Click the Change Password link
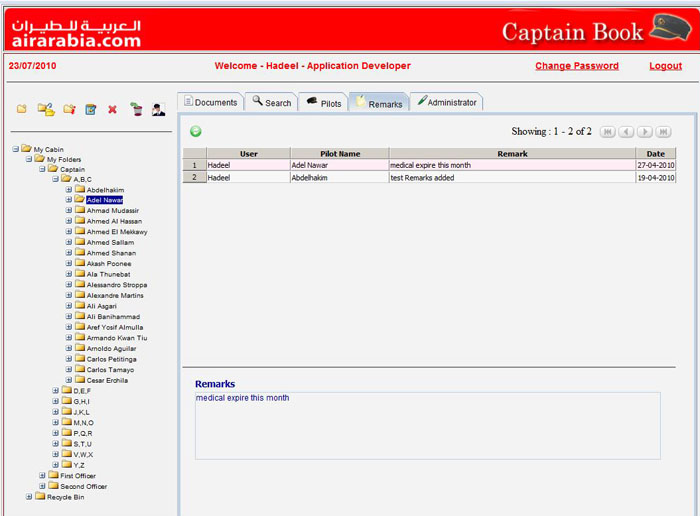 576,66
